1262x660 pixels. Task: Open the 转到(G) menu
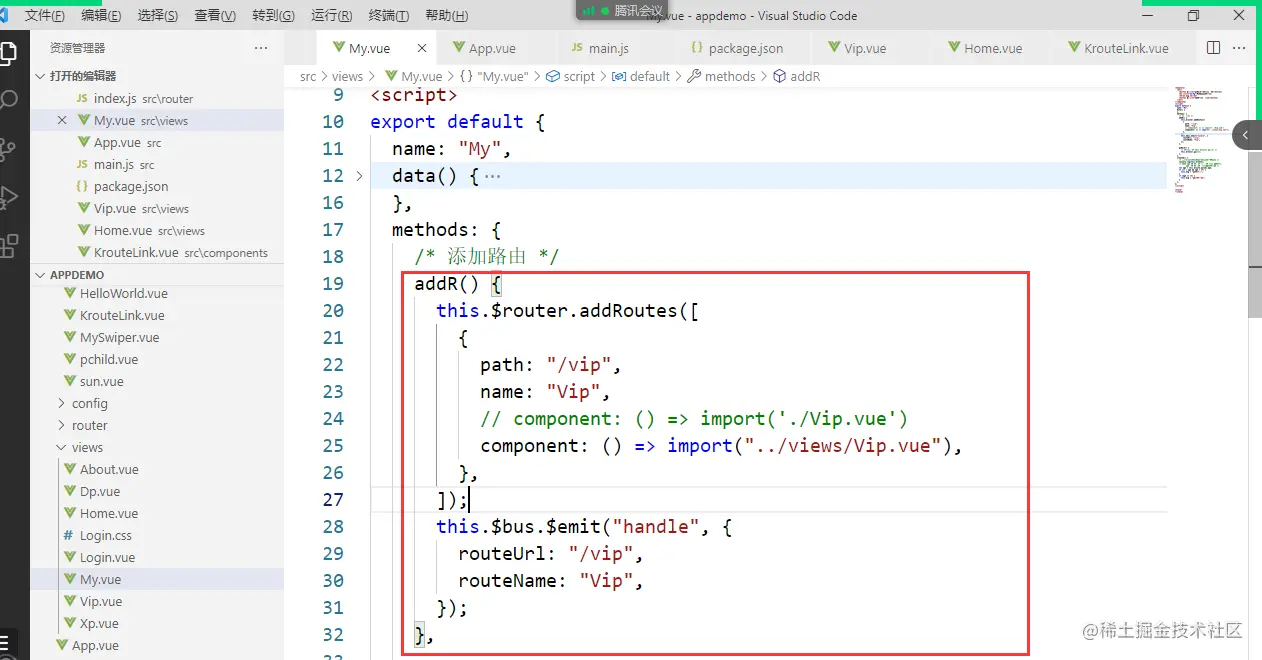tap(273, 16)
